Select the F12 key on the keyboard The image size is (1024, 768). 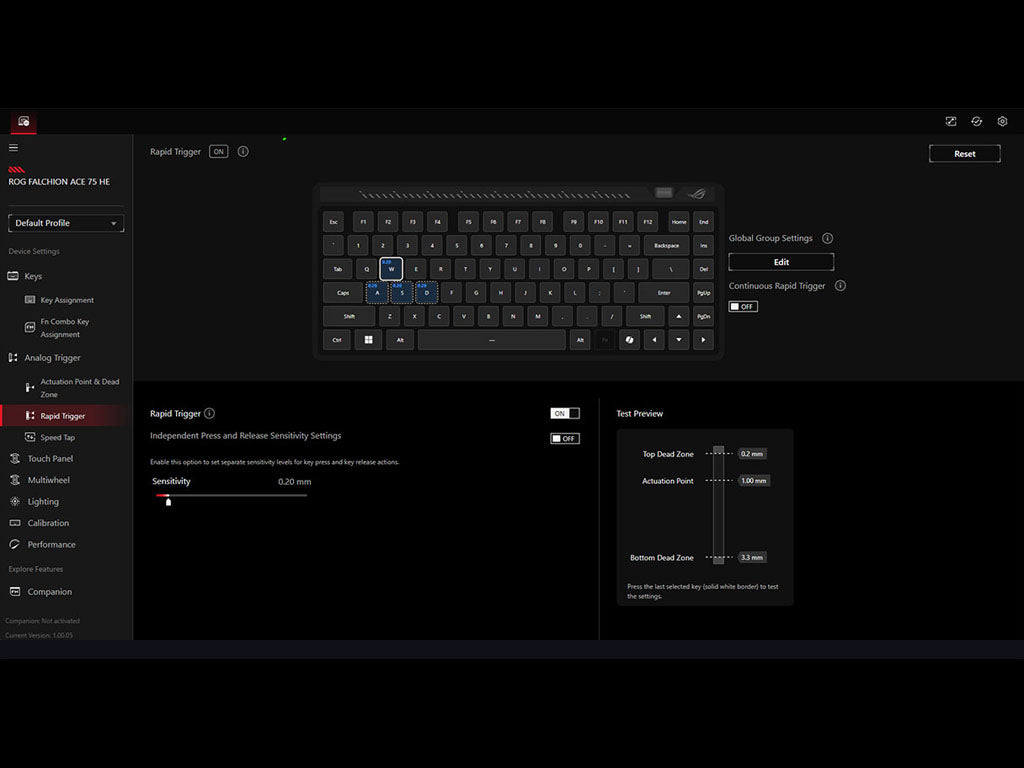coord(648,222)
